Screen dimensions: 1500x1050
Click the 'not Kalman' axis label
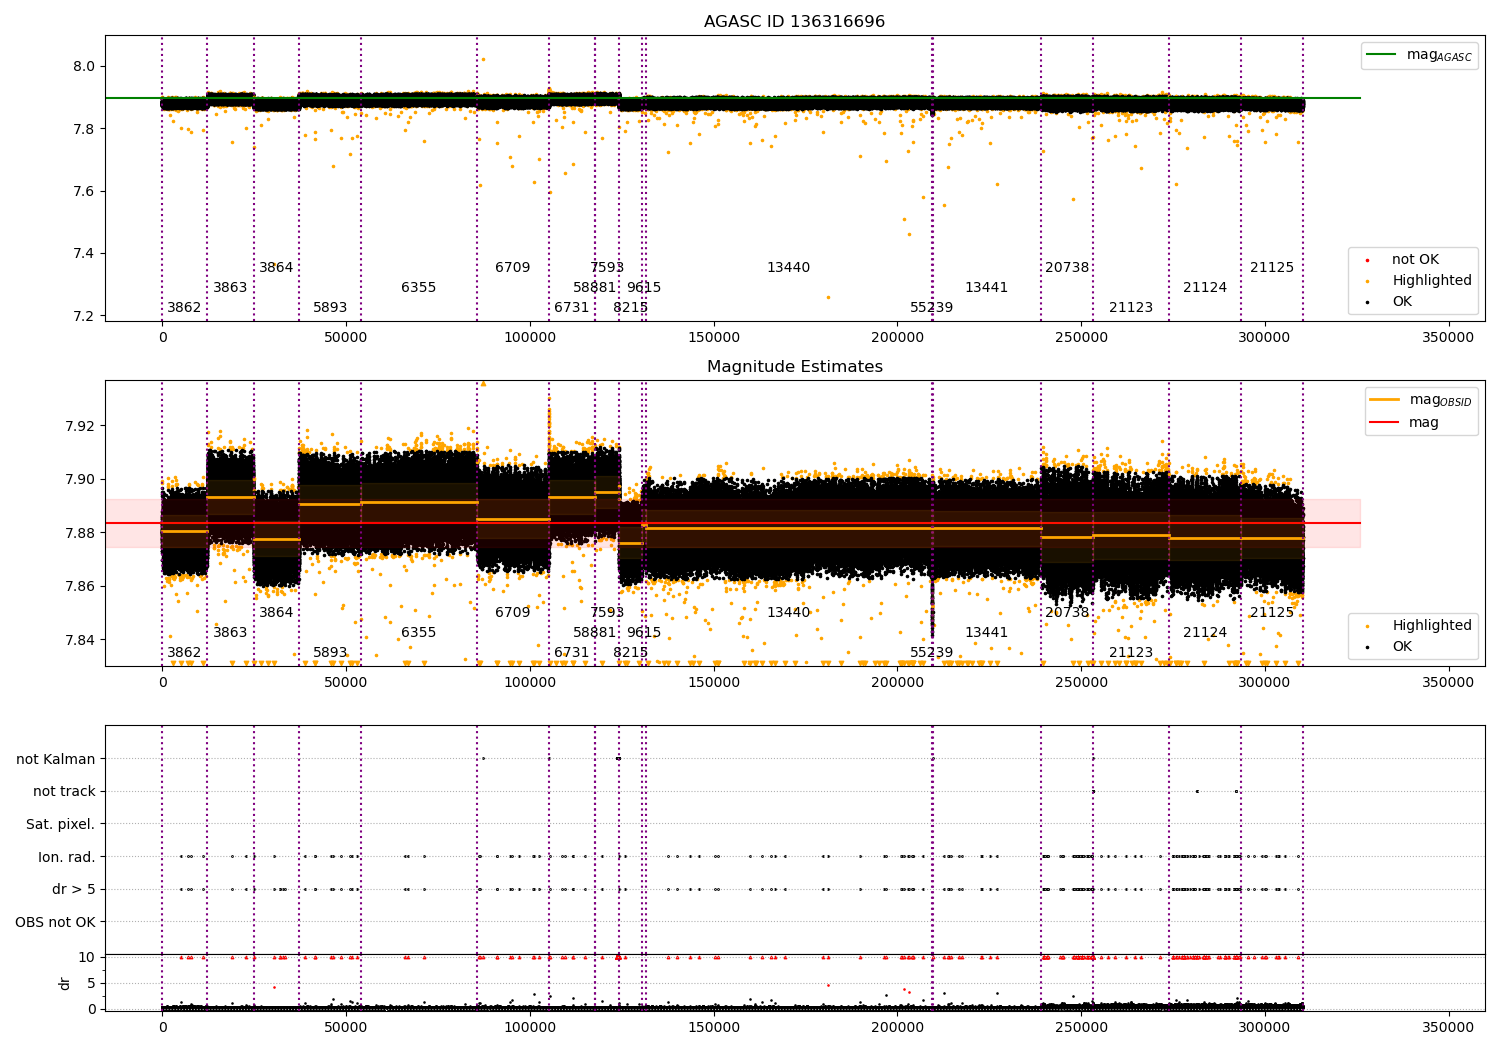coord(56,759)
